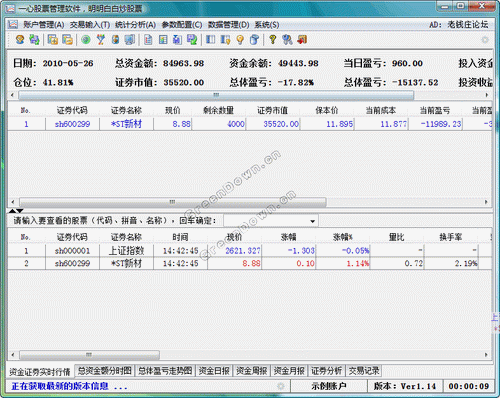Click the colorful funnel filter icon
Image resolution: width=500 pixels, height=398 pixels.
(x=101, y=40)
